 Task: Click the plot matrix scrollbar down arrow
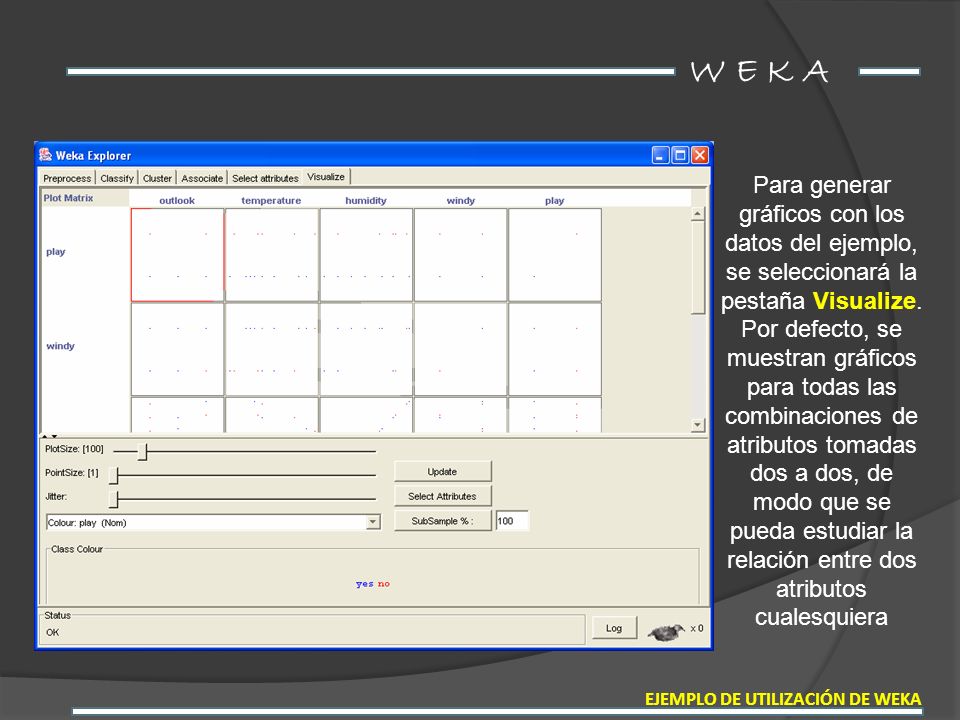pyautogui.click(x=697, y=425)
